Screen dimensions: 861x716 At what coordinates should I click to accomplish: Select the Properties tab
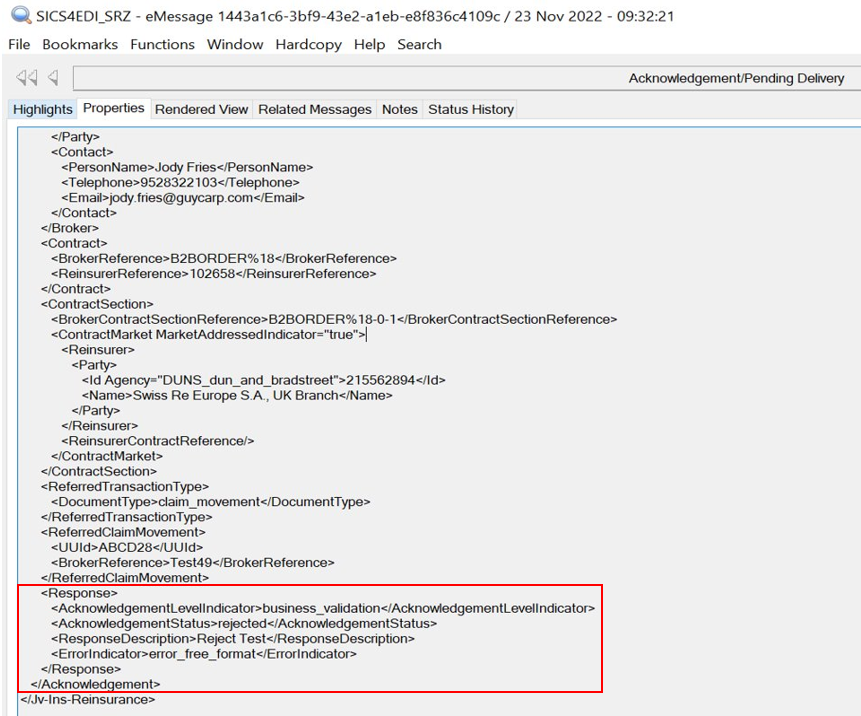pos(114,108)
